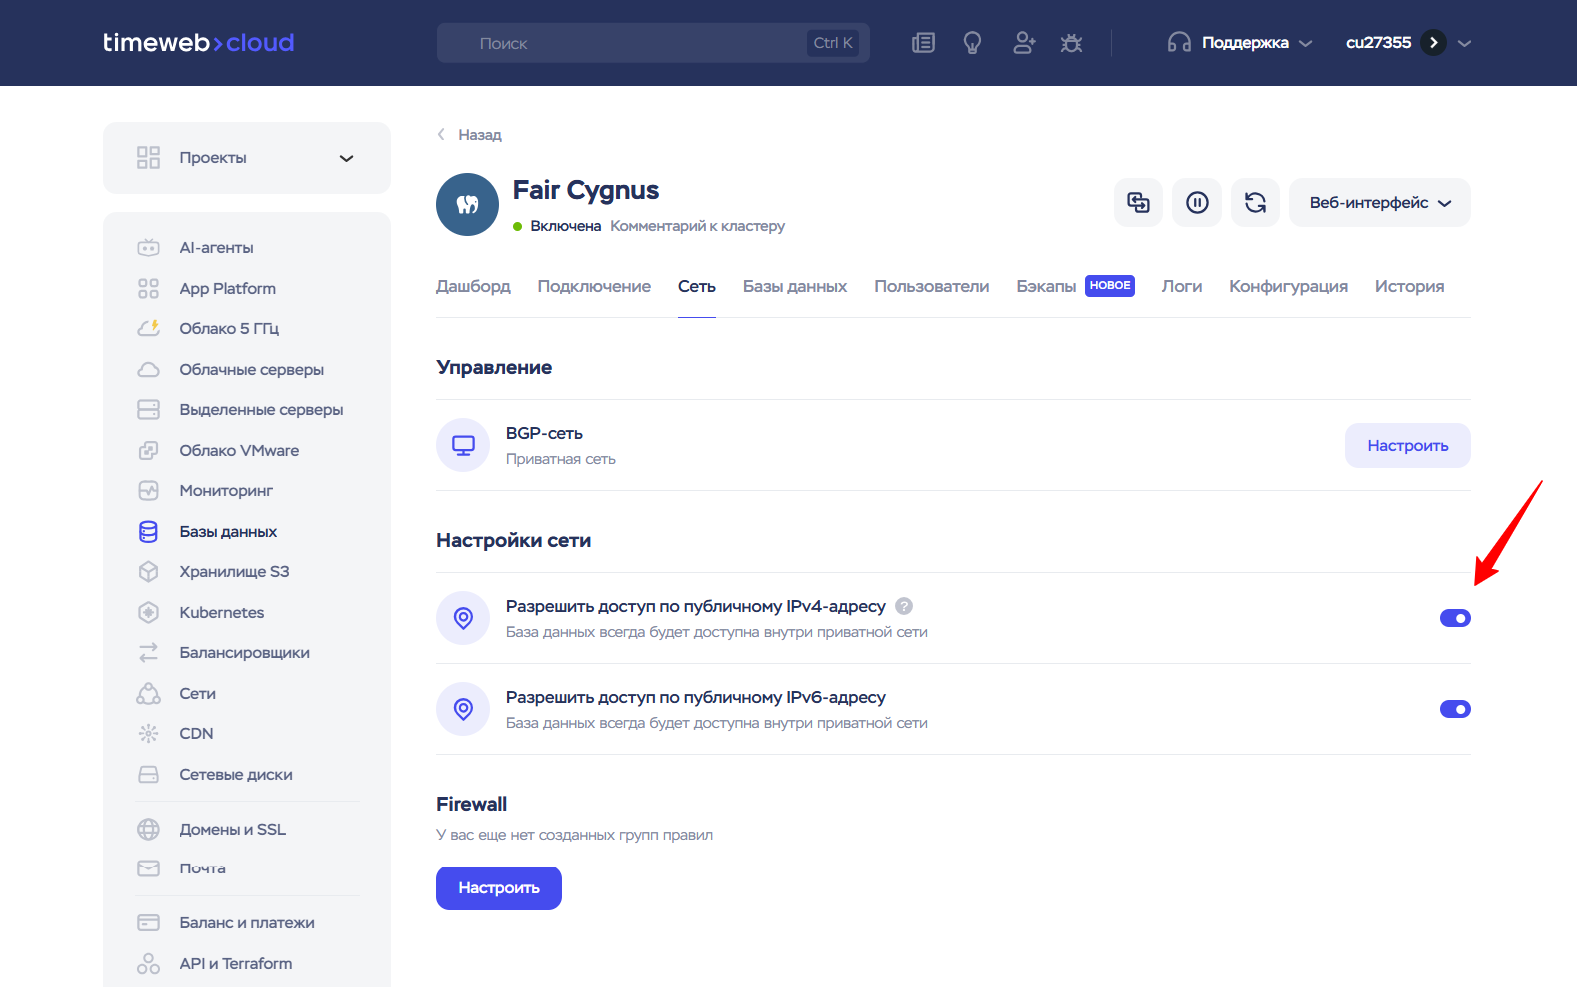Image resolution: width=1577 pixels, height=987 pixels.
Task: Open the История tab
Action: coord(1409,286)
